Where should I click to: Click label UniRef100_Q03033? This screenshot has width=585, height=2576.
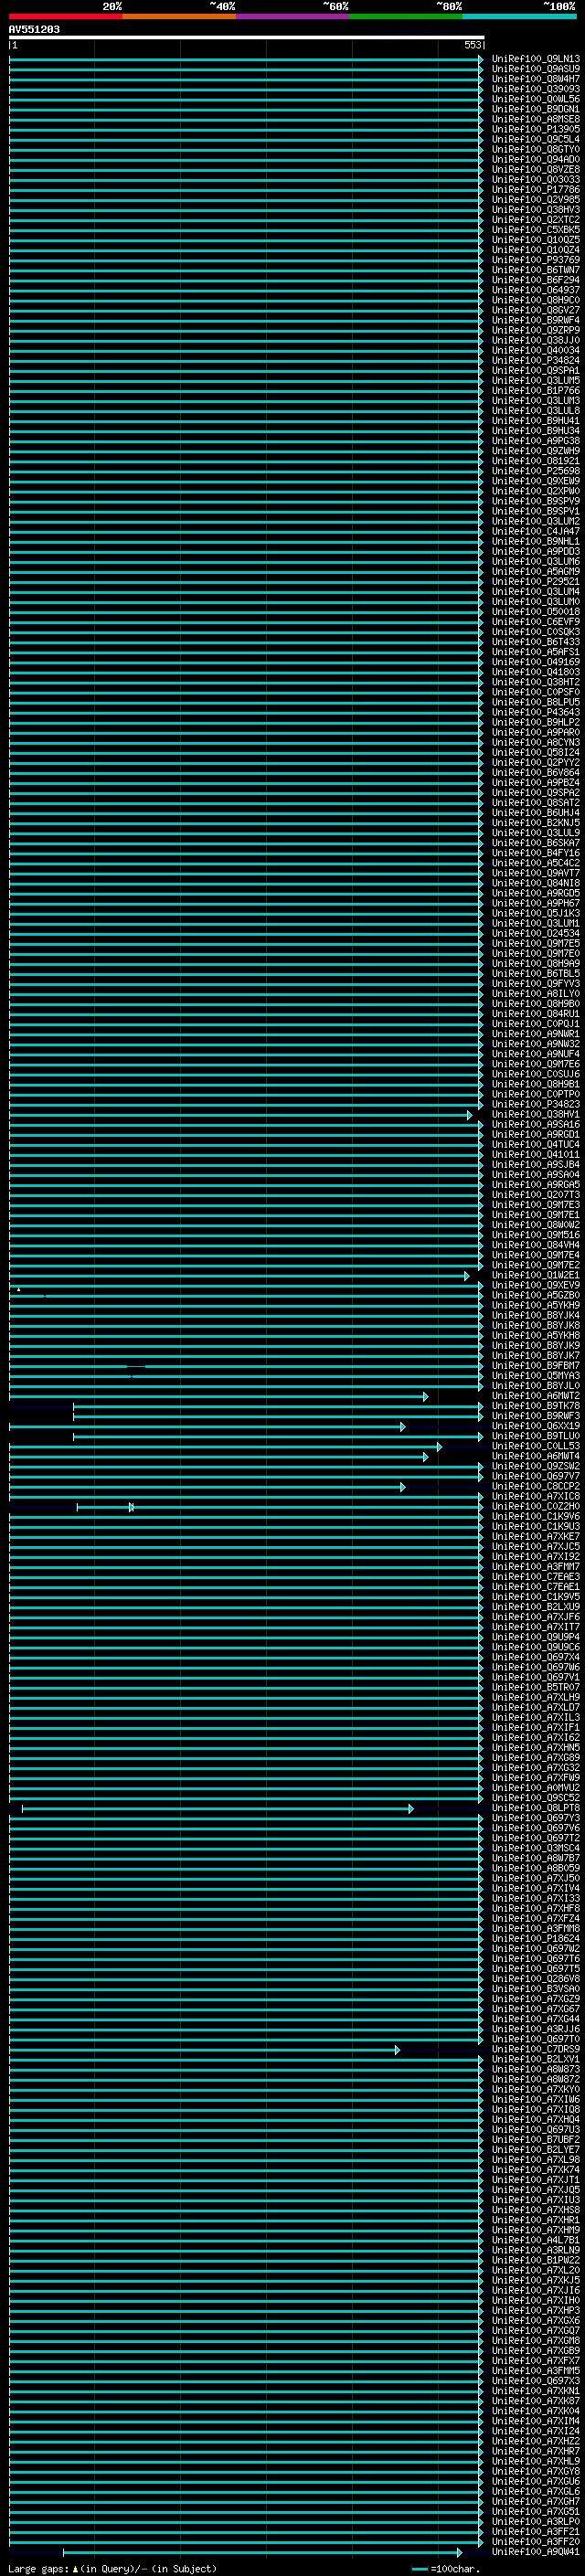[x=536, y=179]
